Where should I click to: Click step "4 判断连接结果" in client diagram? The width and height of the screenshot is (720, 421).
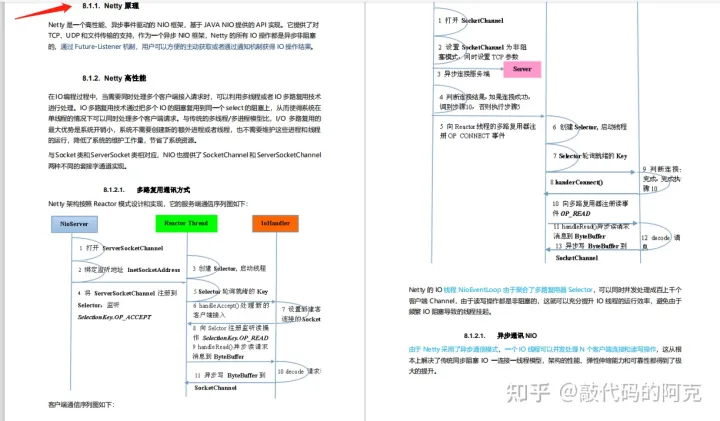pyautogui.click(x=485, y=101)
